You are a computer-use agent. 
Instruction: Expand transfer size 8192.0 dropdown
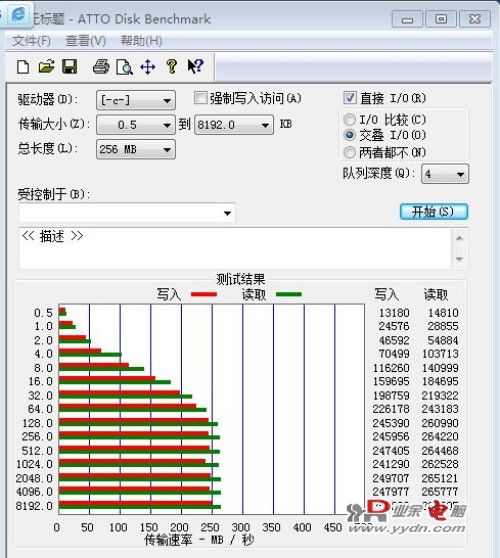click(x=234, y=125)
